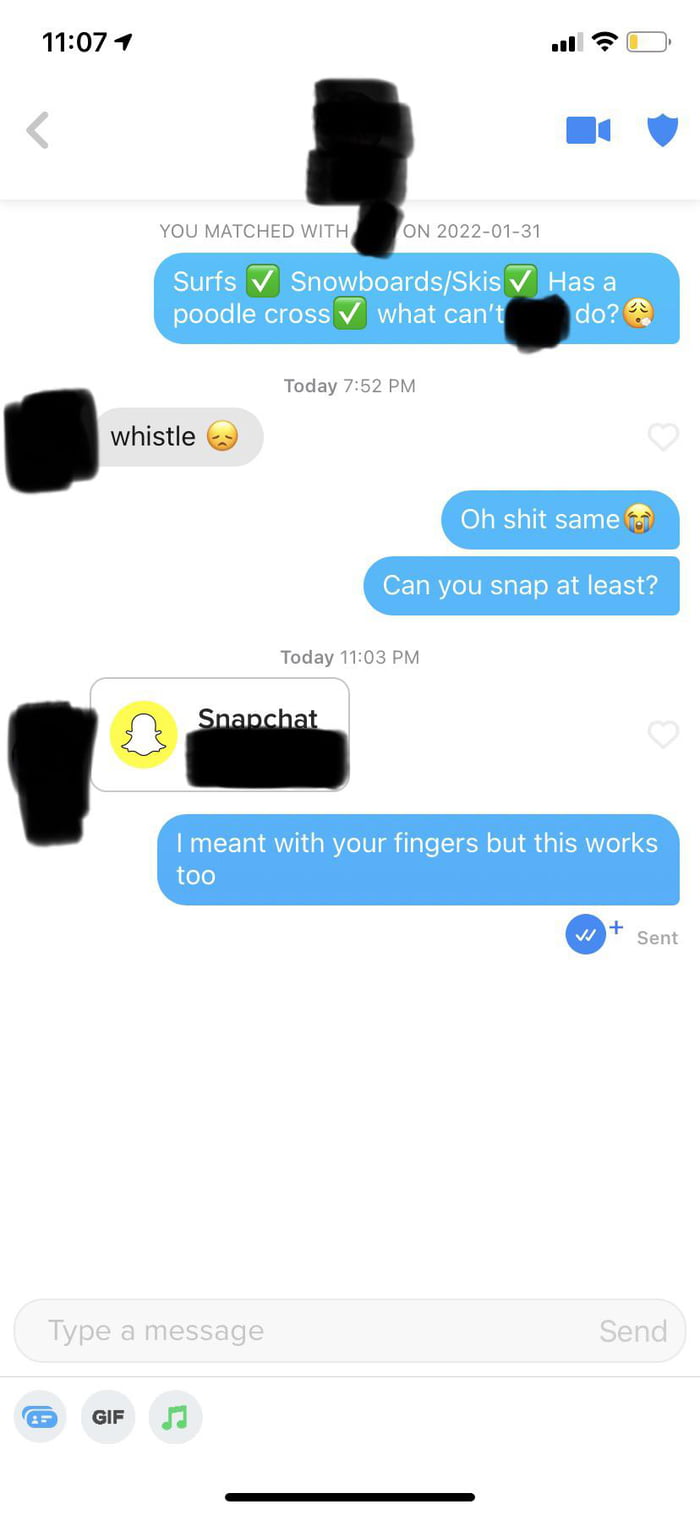Tap the blue double-check read receipt icon
The width and height of the screenshot is (700, 1515).
(586, 935)
